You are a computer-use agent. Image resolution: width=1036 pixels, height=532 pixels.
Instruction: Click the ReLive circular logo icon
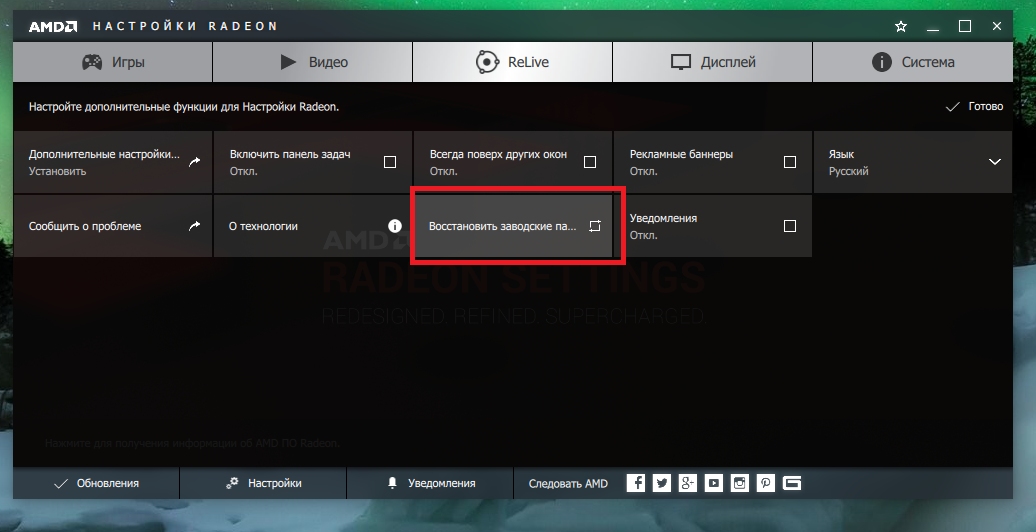[x=487, y=62]
